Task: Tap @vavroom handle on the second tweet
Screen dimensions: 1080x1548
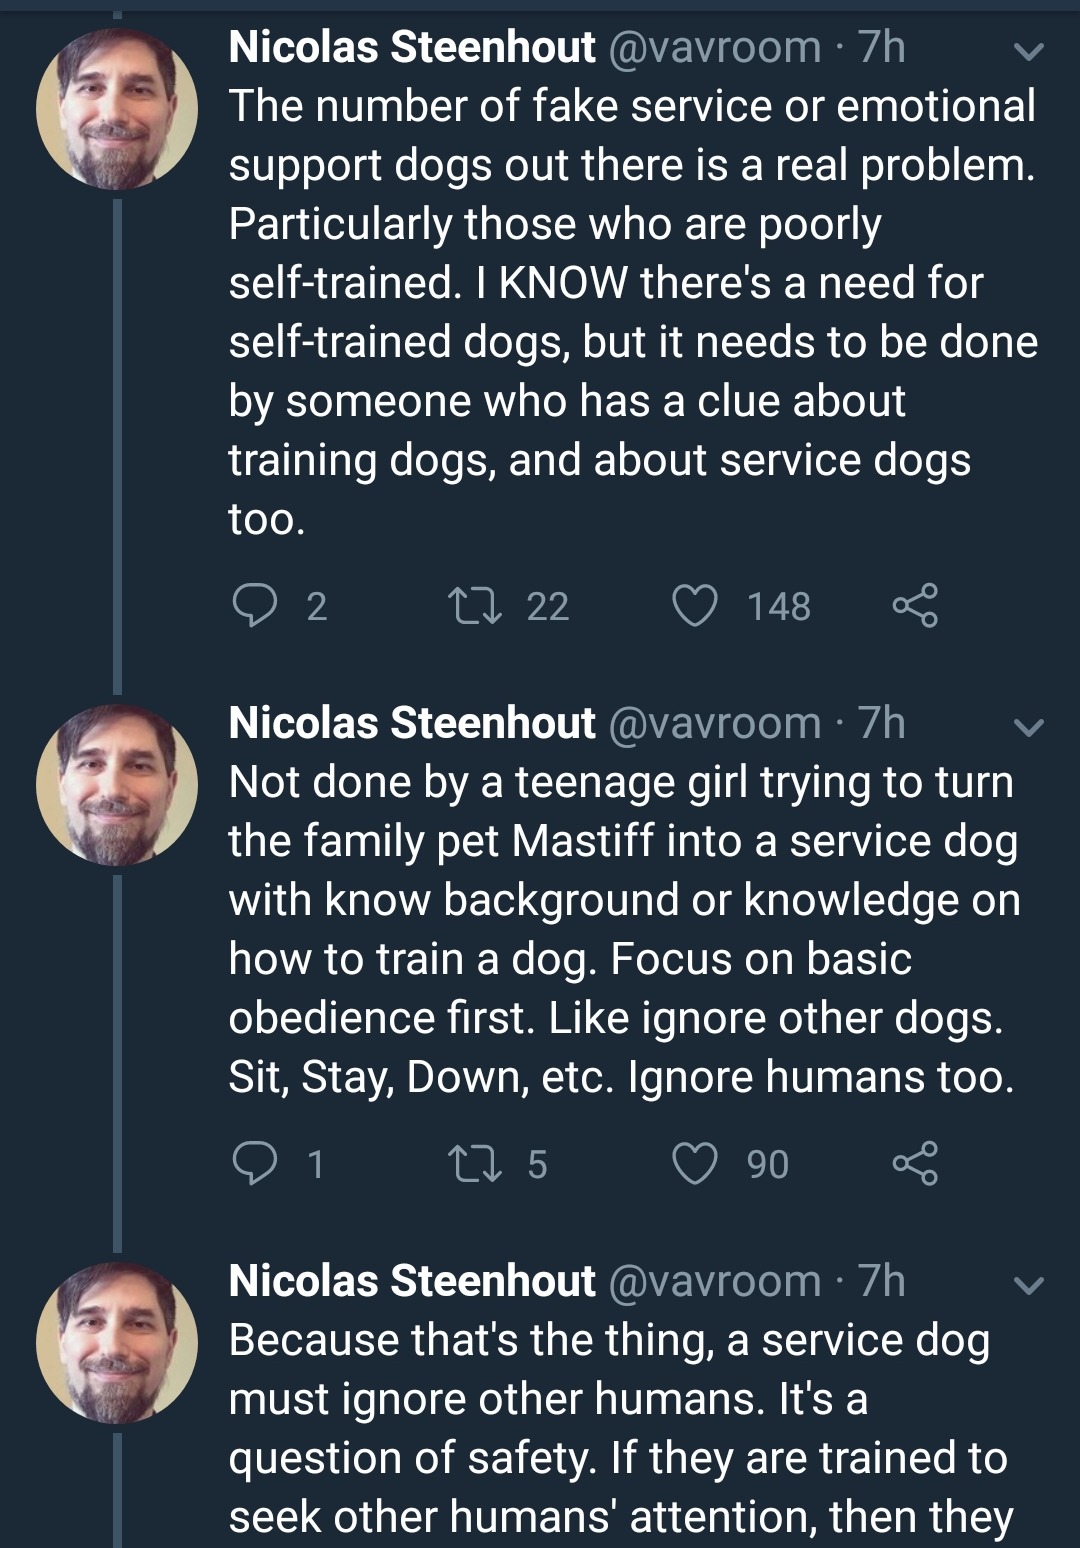Action: [714, 723]
